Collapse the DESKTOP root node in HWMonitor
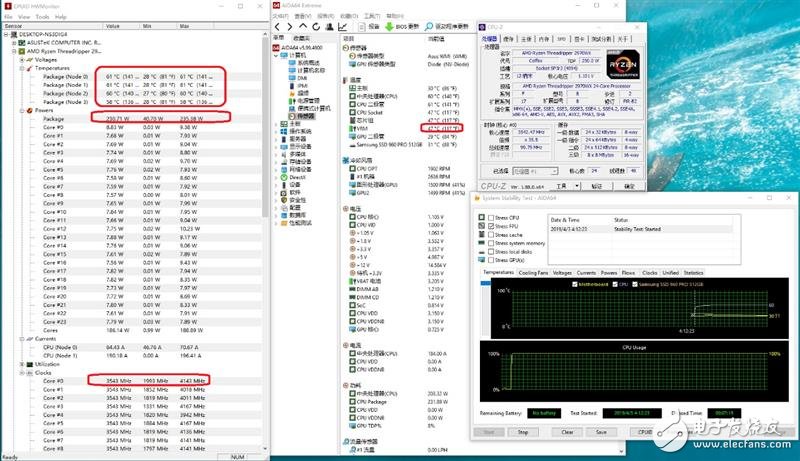This screenshot has height=461, width=800. 6,35
